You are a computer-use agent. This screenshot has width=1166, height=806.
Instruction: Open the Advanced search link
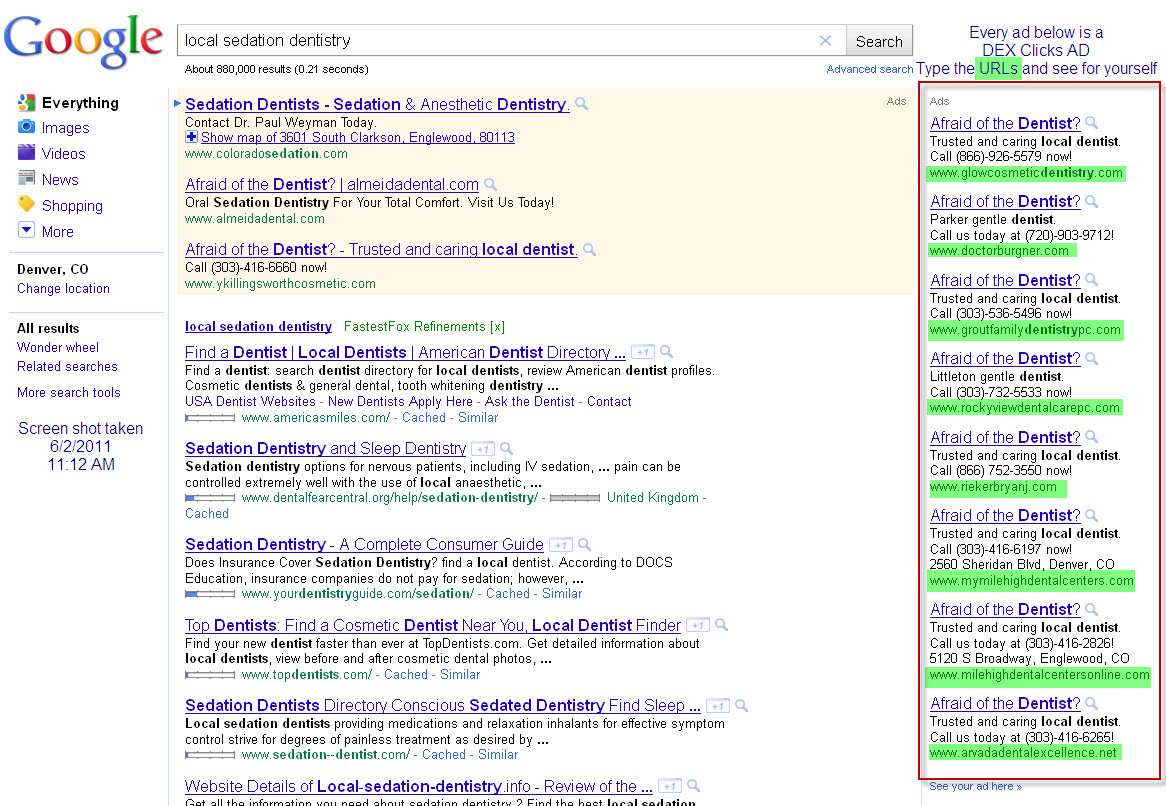[x=869, y=69]
